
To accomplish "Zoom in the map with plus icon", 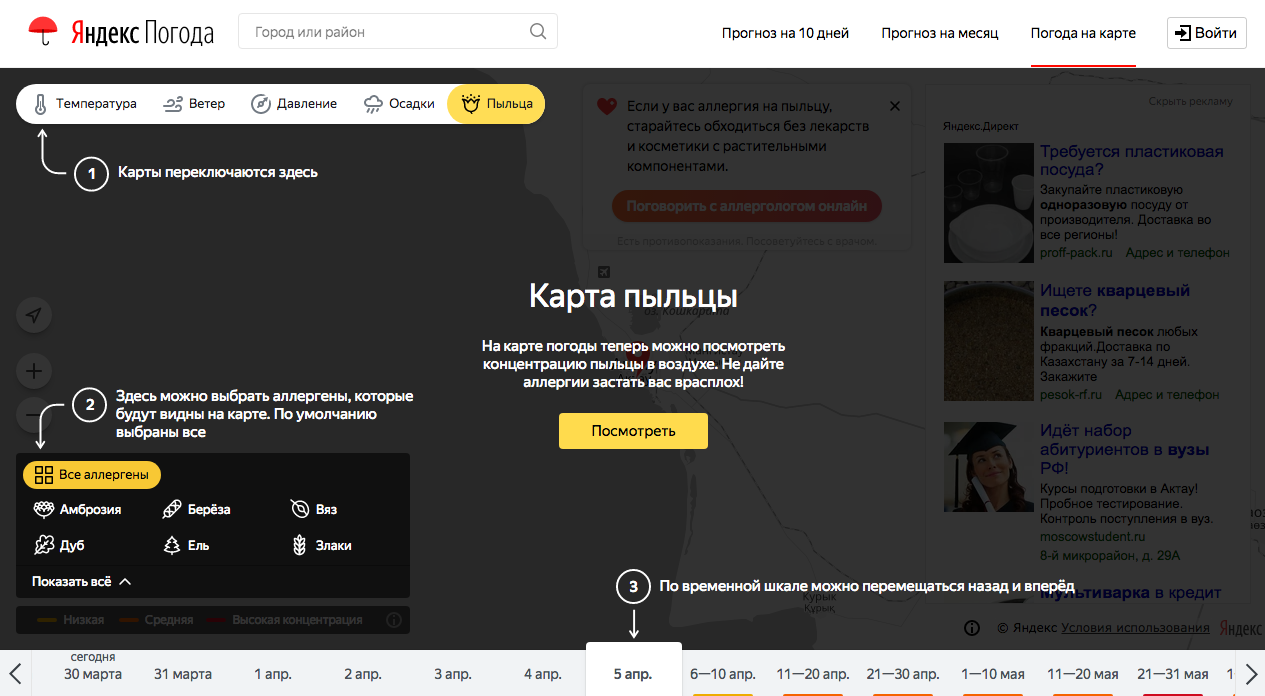I will pos(34,372).
